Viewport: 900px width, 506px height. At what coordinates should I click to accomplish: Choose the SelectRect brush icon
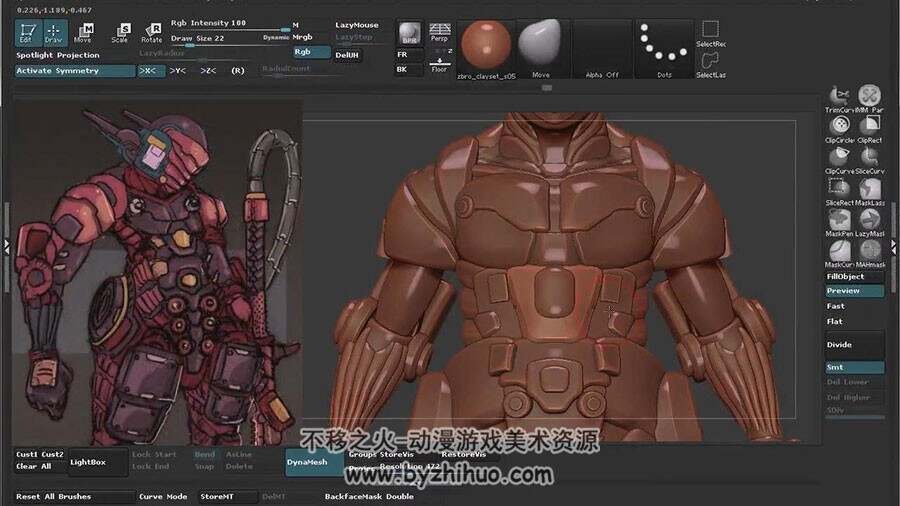coord(711,33)
